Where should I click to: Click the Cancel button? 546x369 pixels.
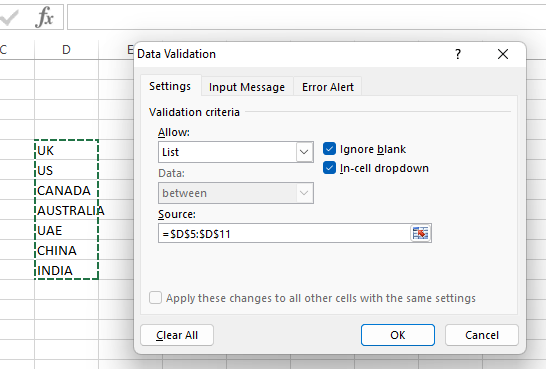pos(482,335)
